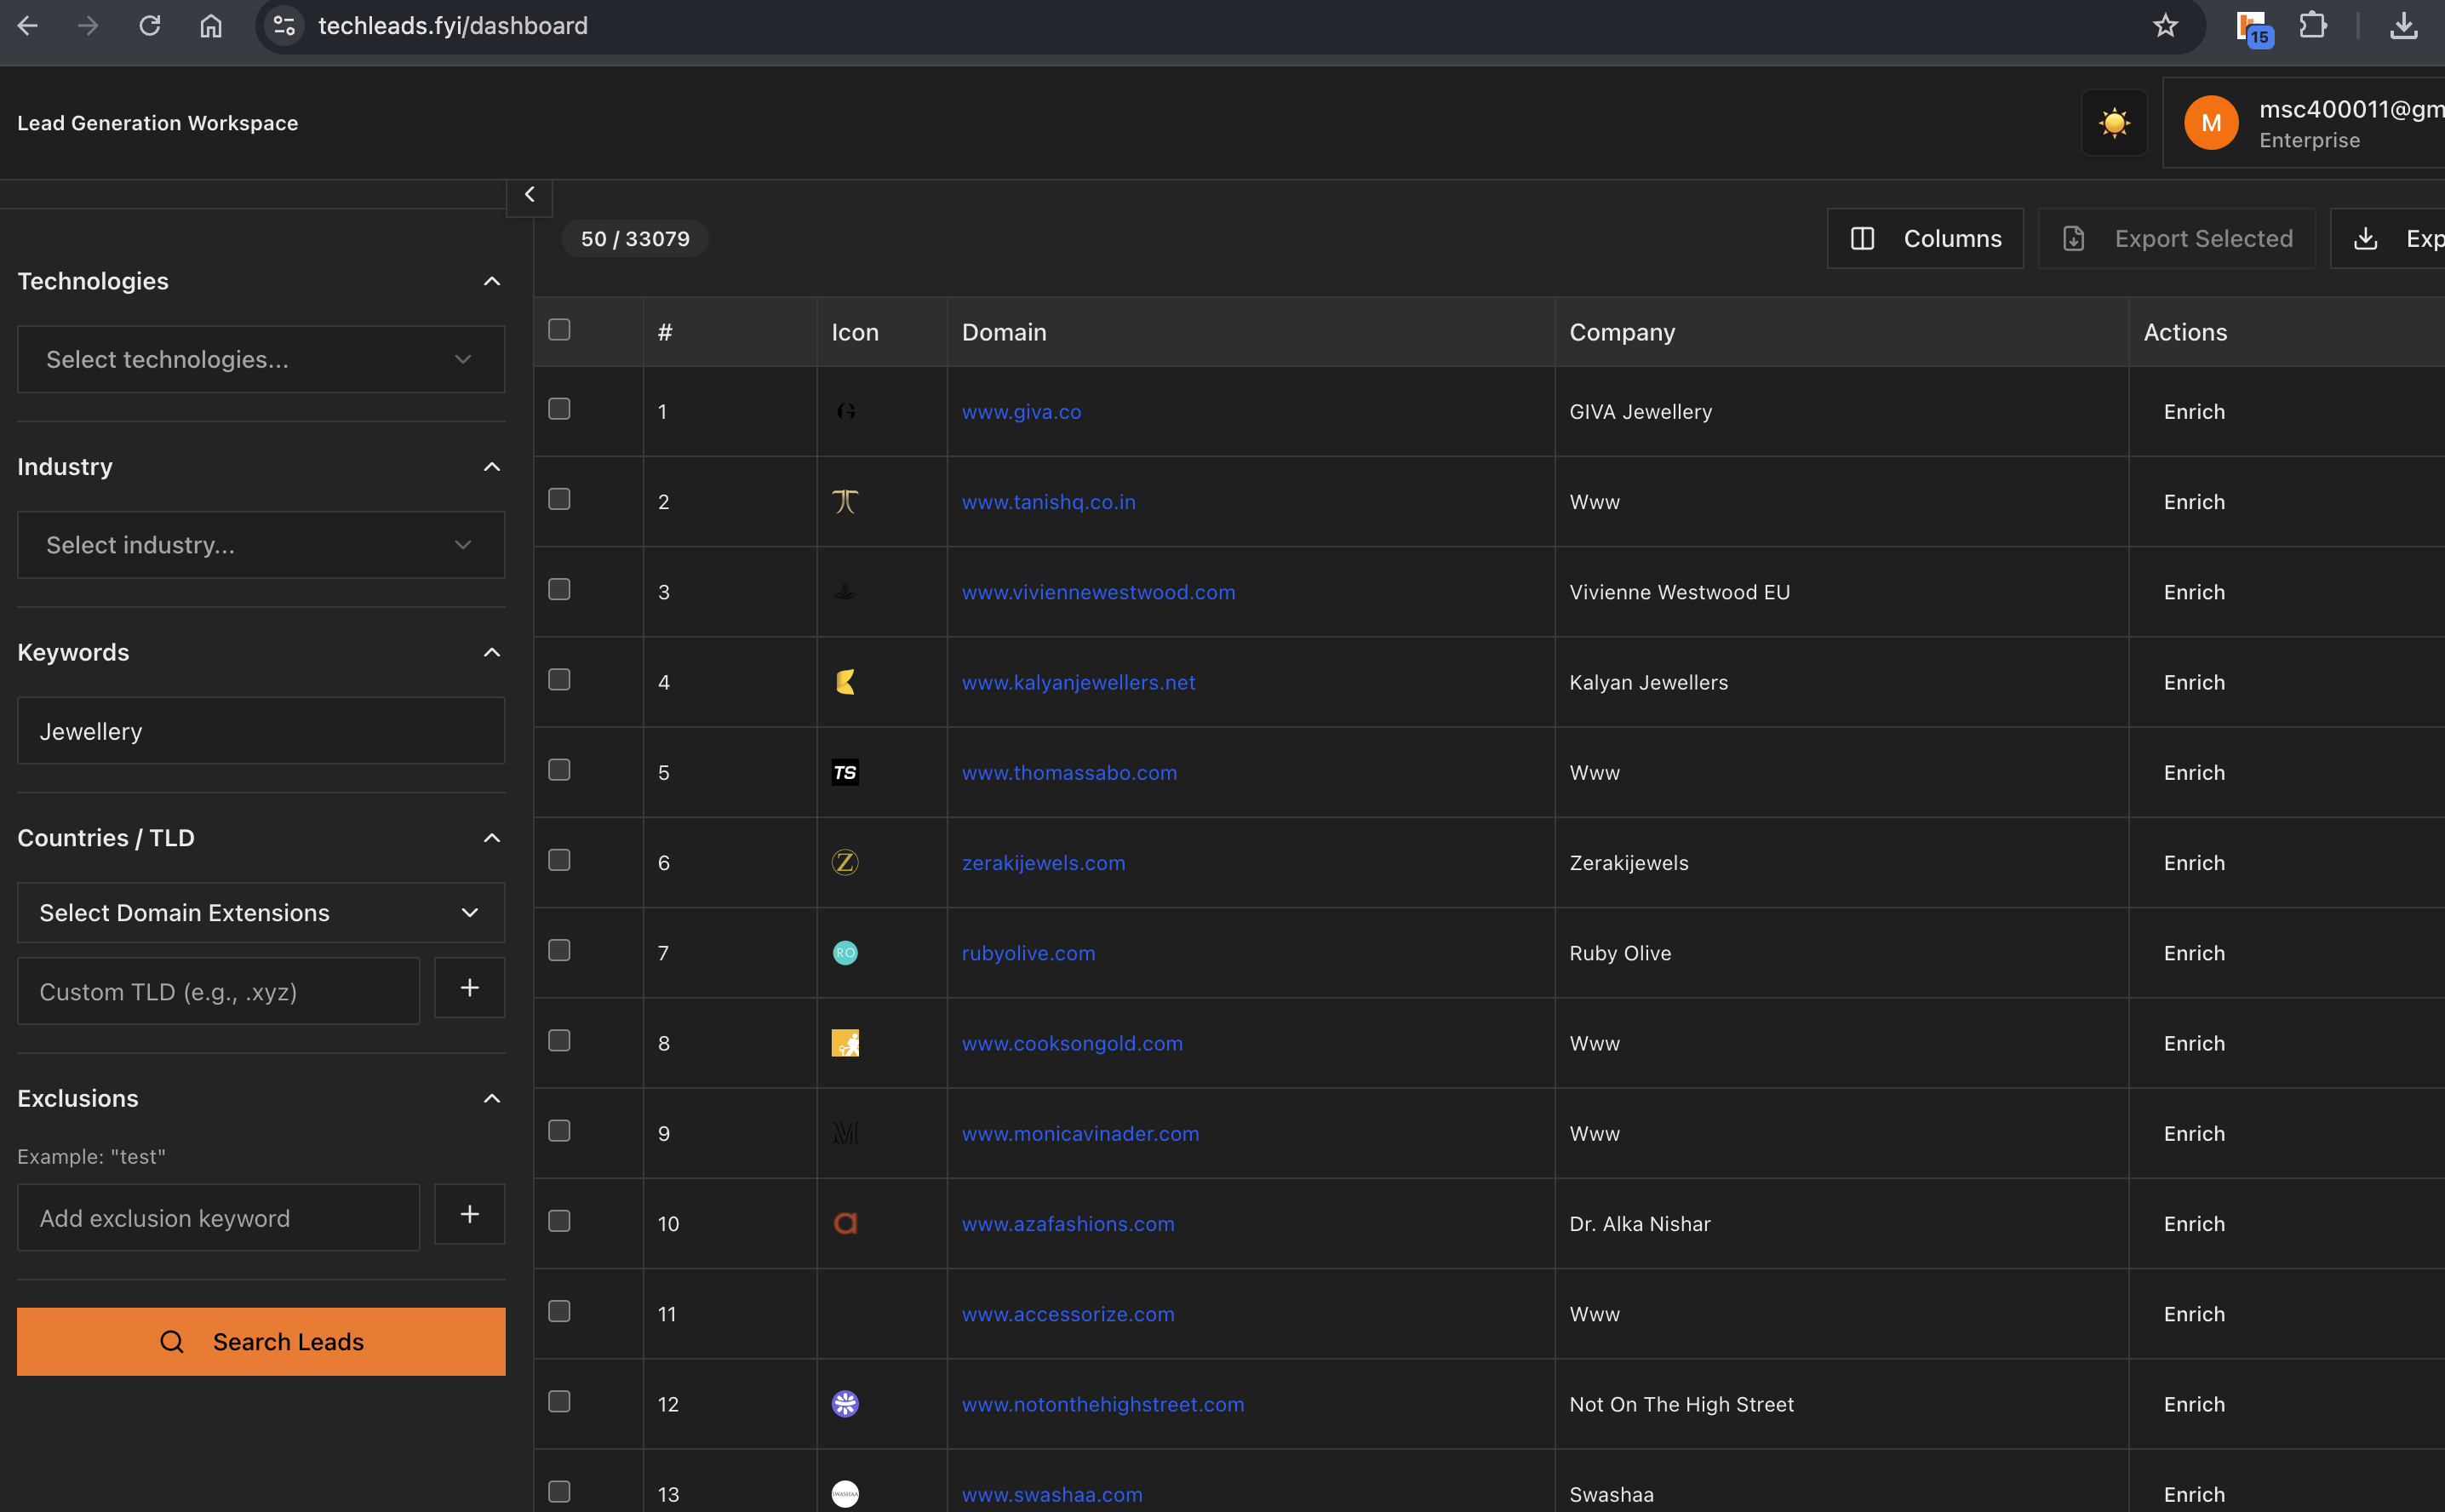Collapse the sidebar with the chevron arrow
The width and height of the screenshot is (2445, 1512).
coord(529,194)
